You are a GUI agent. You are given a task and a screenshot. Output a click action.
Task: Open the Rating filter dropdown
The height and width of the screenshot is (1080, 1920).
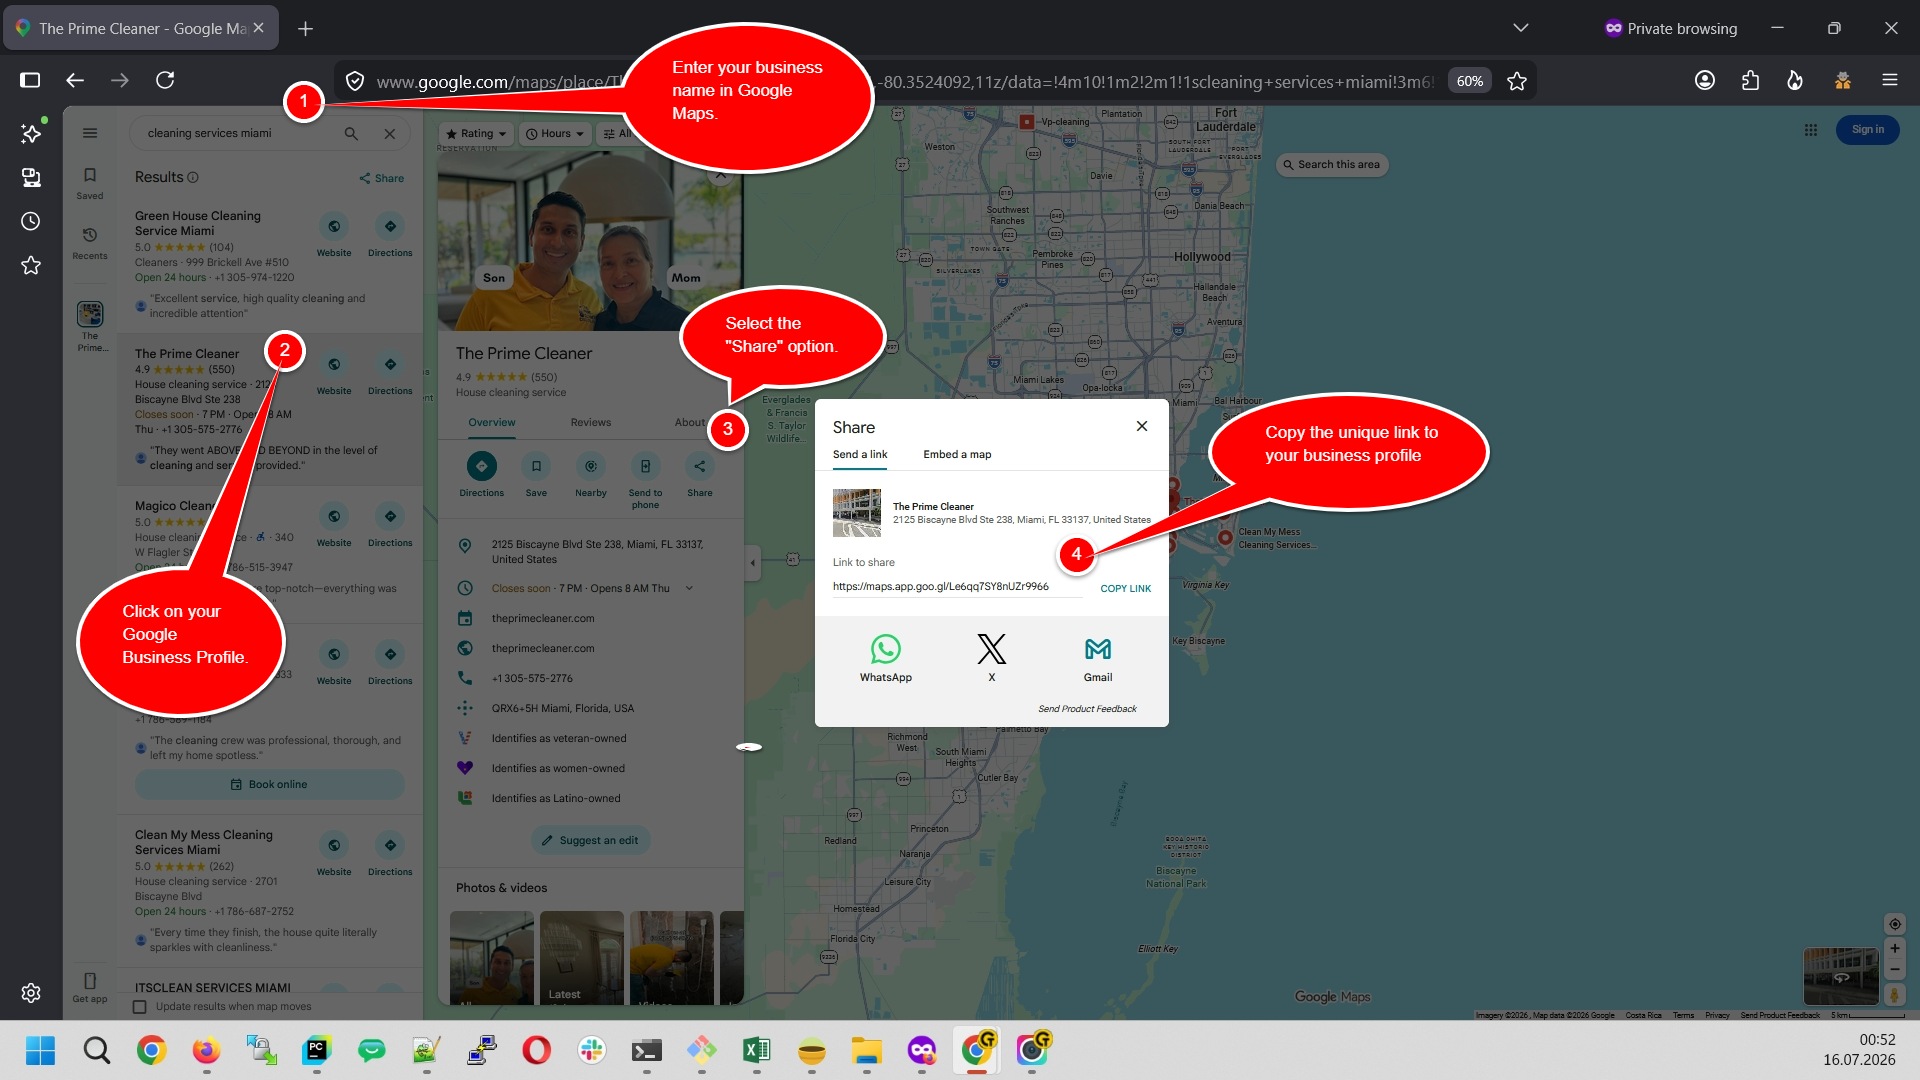click(x=476, y=134)
